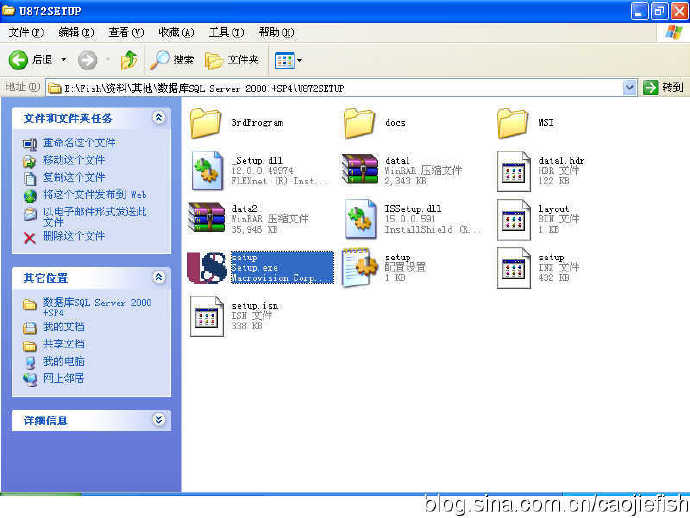Screen dimensions: 690x518
Task: Click the grey Forward arrow button
Action: coord(87,60)
